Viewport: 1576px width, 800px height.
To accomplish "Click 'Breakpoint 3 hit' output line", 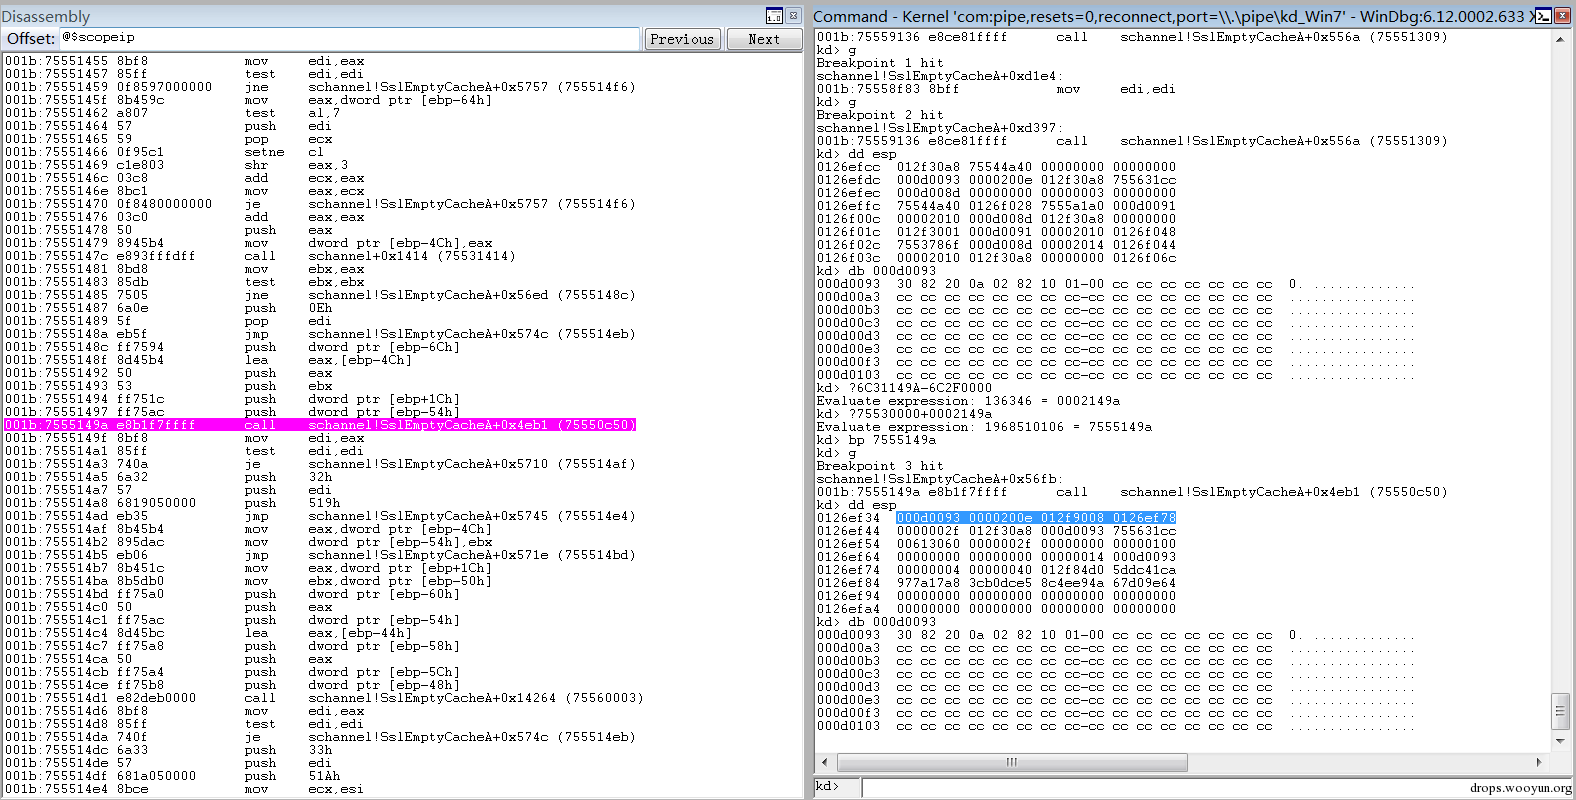I will [880, 466].
